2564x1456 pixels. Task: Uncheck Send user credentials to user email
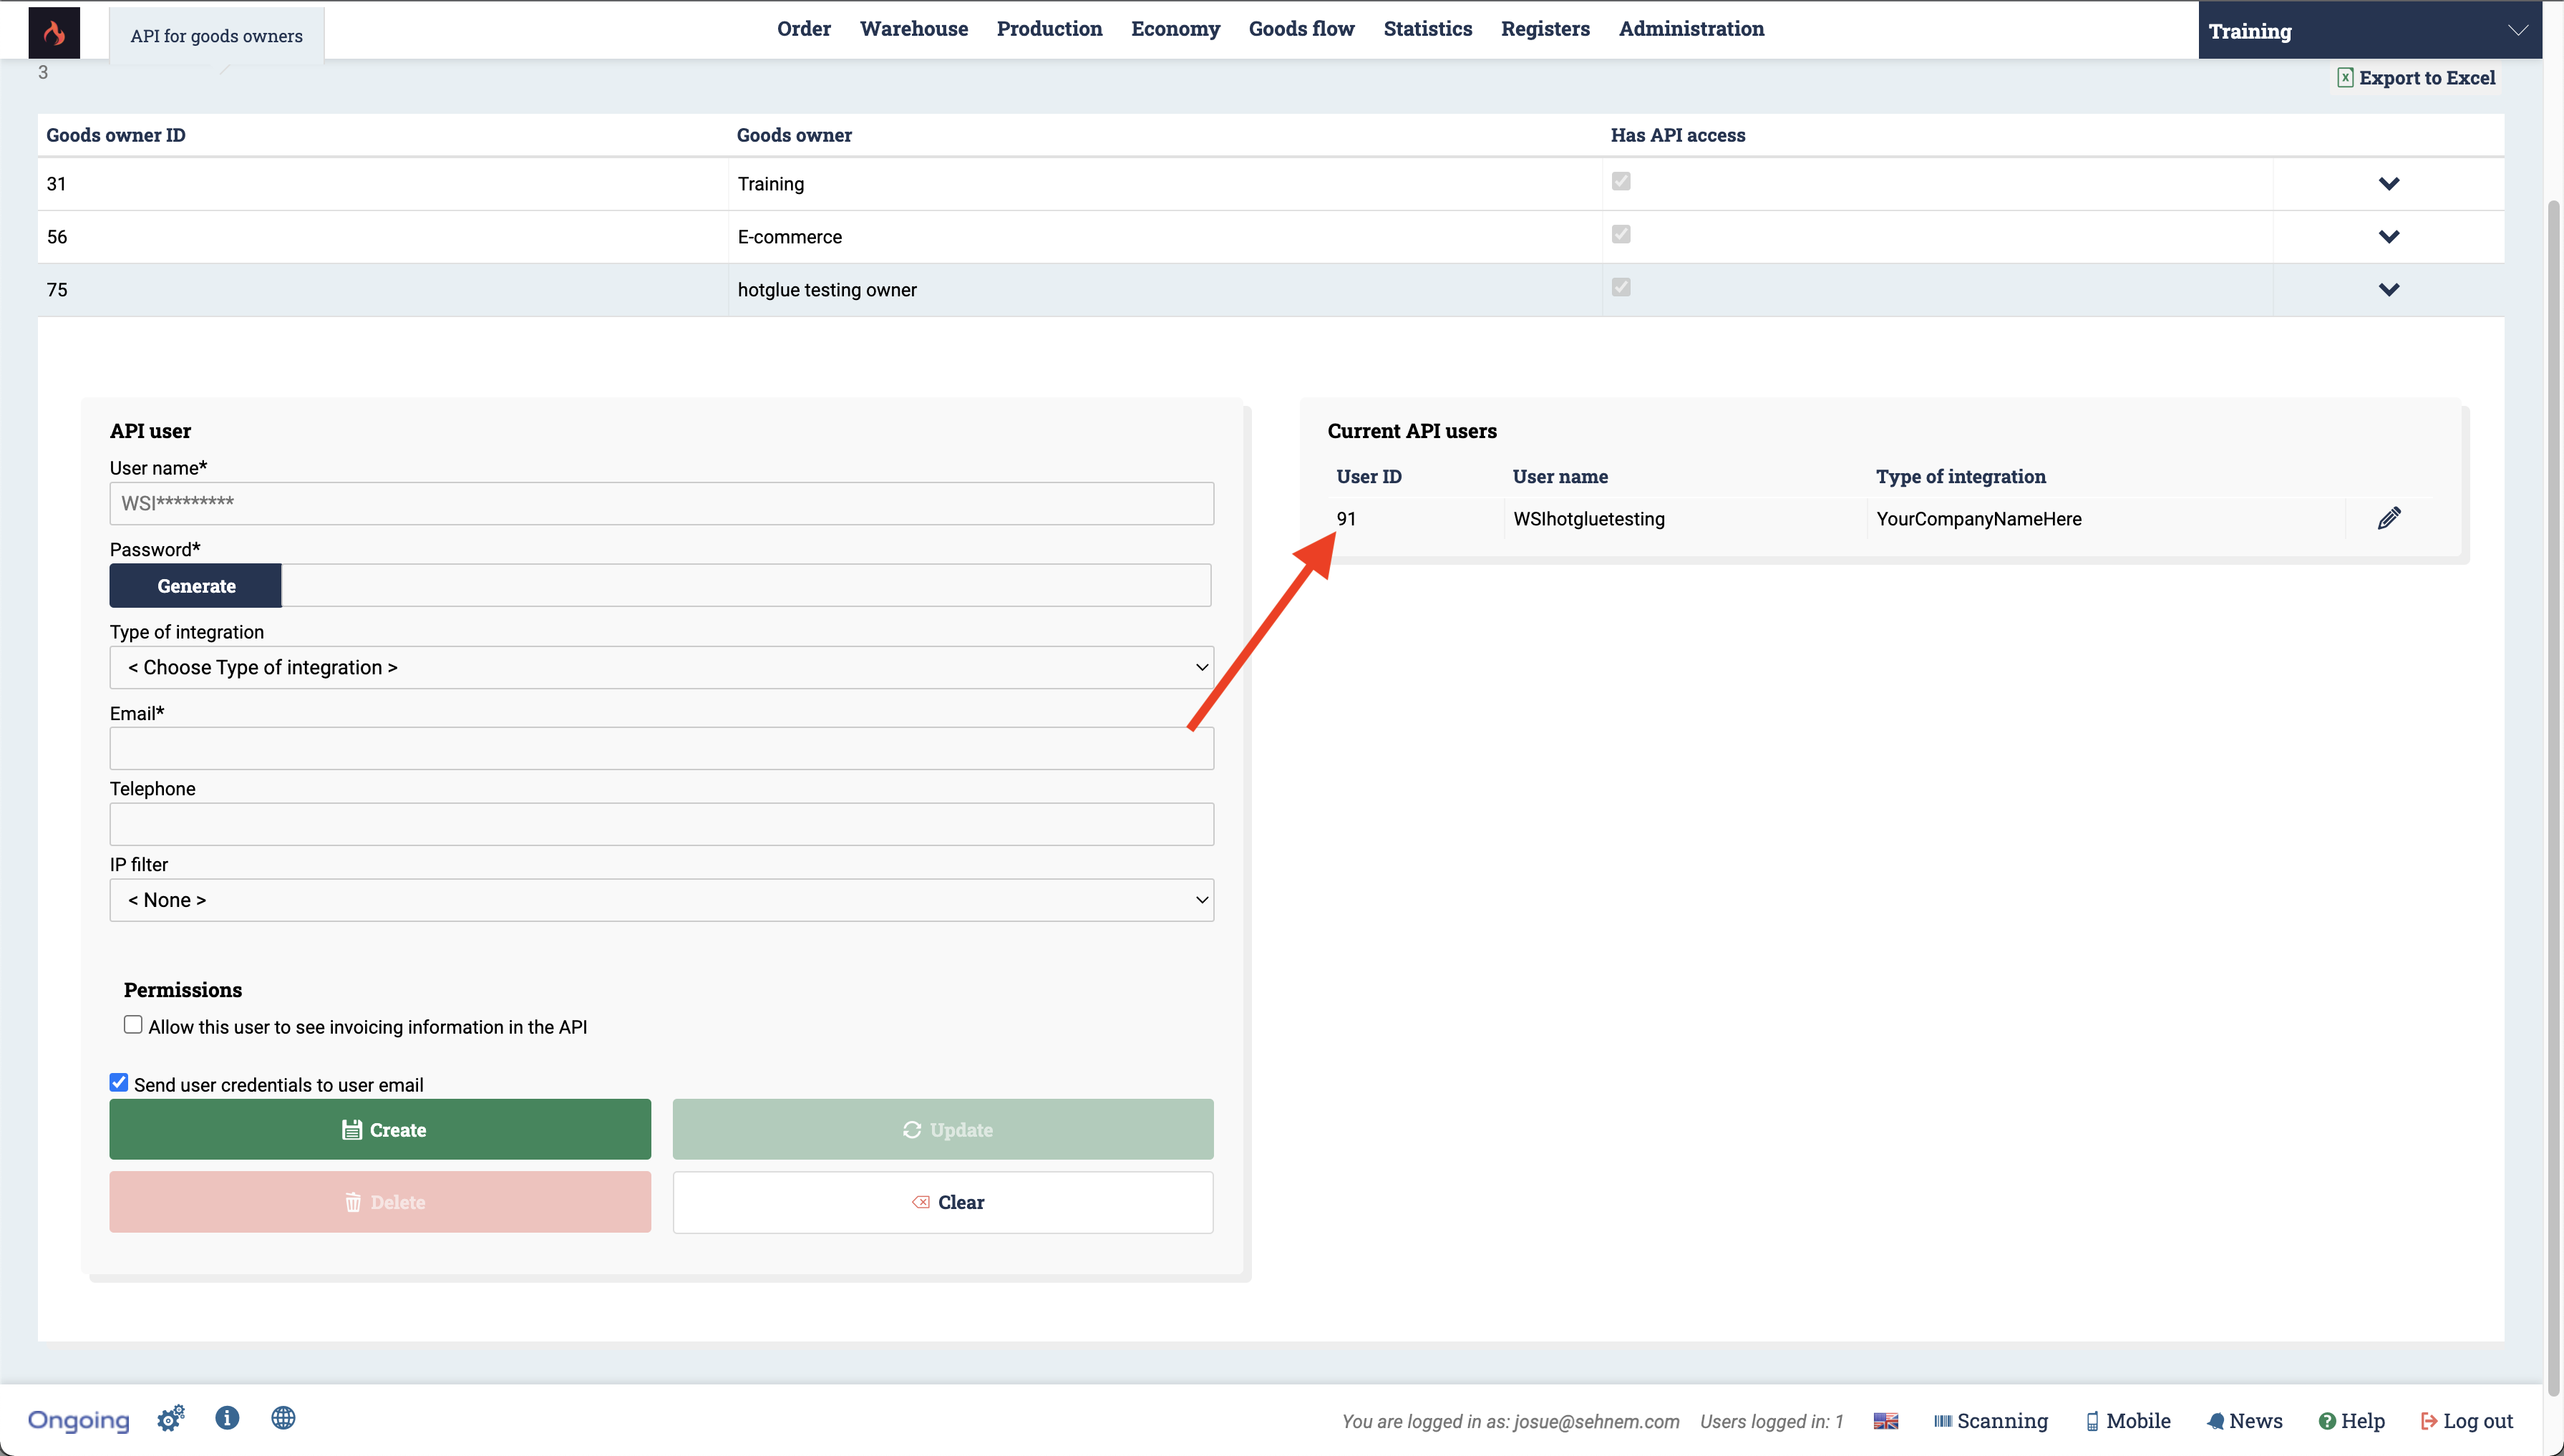pyautogui.click(x=119, y=1083)
